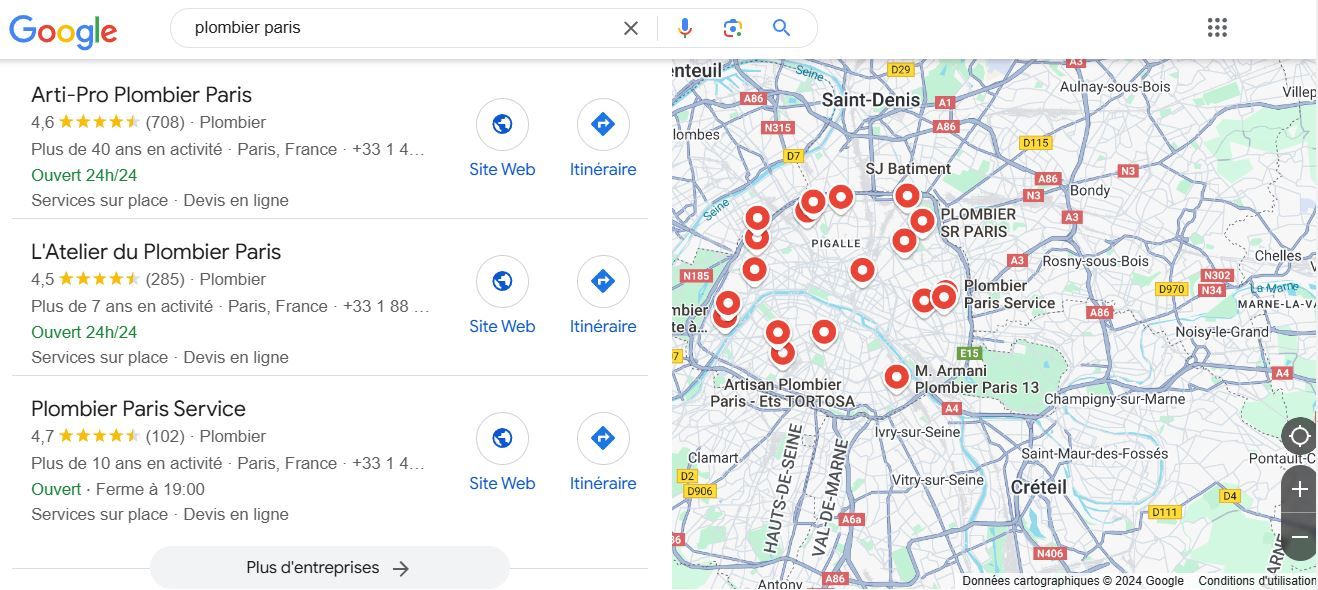Image resolution: width=1318 pixels, height=590 pixels.
Task: Click Site Web label for Arti-Pro Plombier
Action: (502, 169)
